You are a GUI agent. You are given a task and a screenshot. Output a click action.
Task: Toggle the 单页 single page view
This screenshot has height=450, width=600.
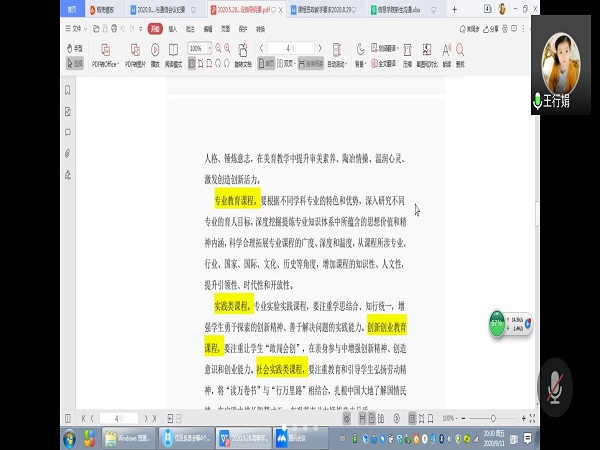(266, 62)
